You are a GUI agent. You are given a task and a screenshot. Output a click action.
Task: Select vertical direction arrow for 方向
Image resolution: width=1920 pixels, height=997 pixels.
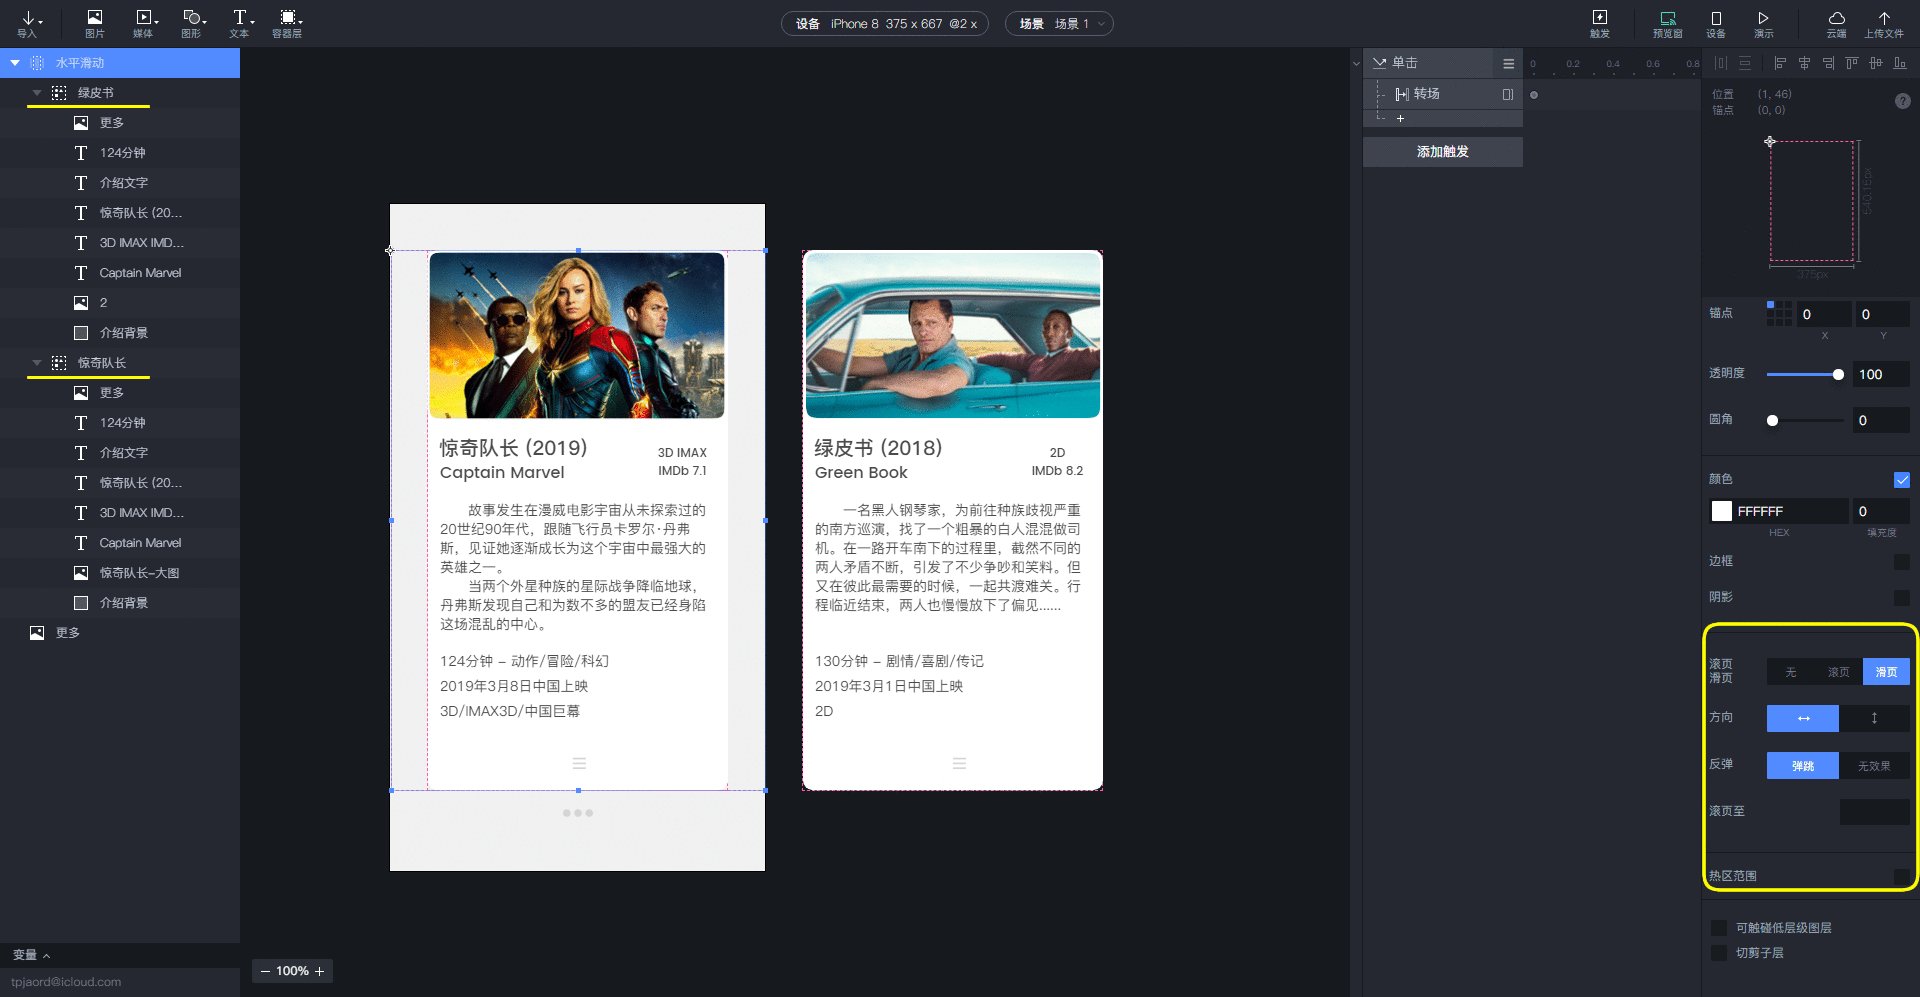click(x=1875, y=718)
